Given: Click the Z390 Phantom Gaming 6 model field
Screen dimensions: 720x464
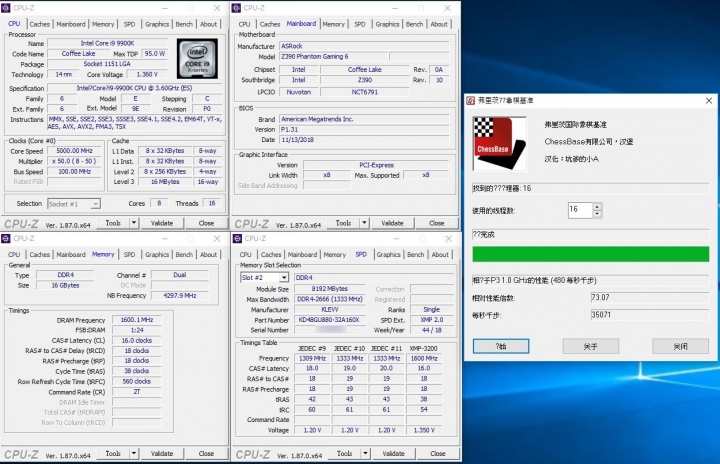Looking at the screenshot, I should tap(334, 57).
